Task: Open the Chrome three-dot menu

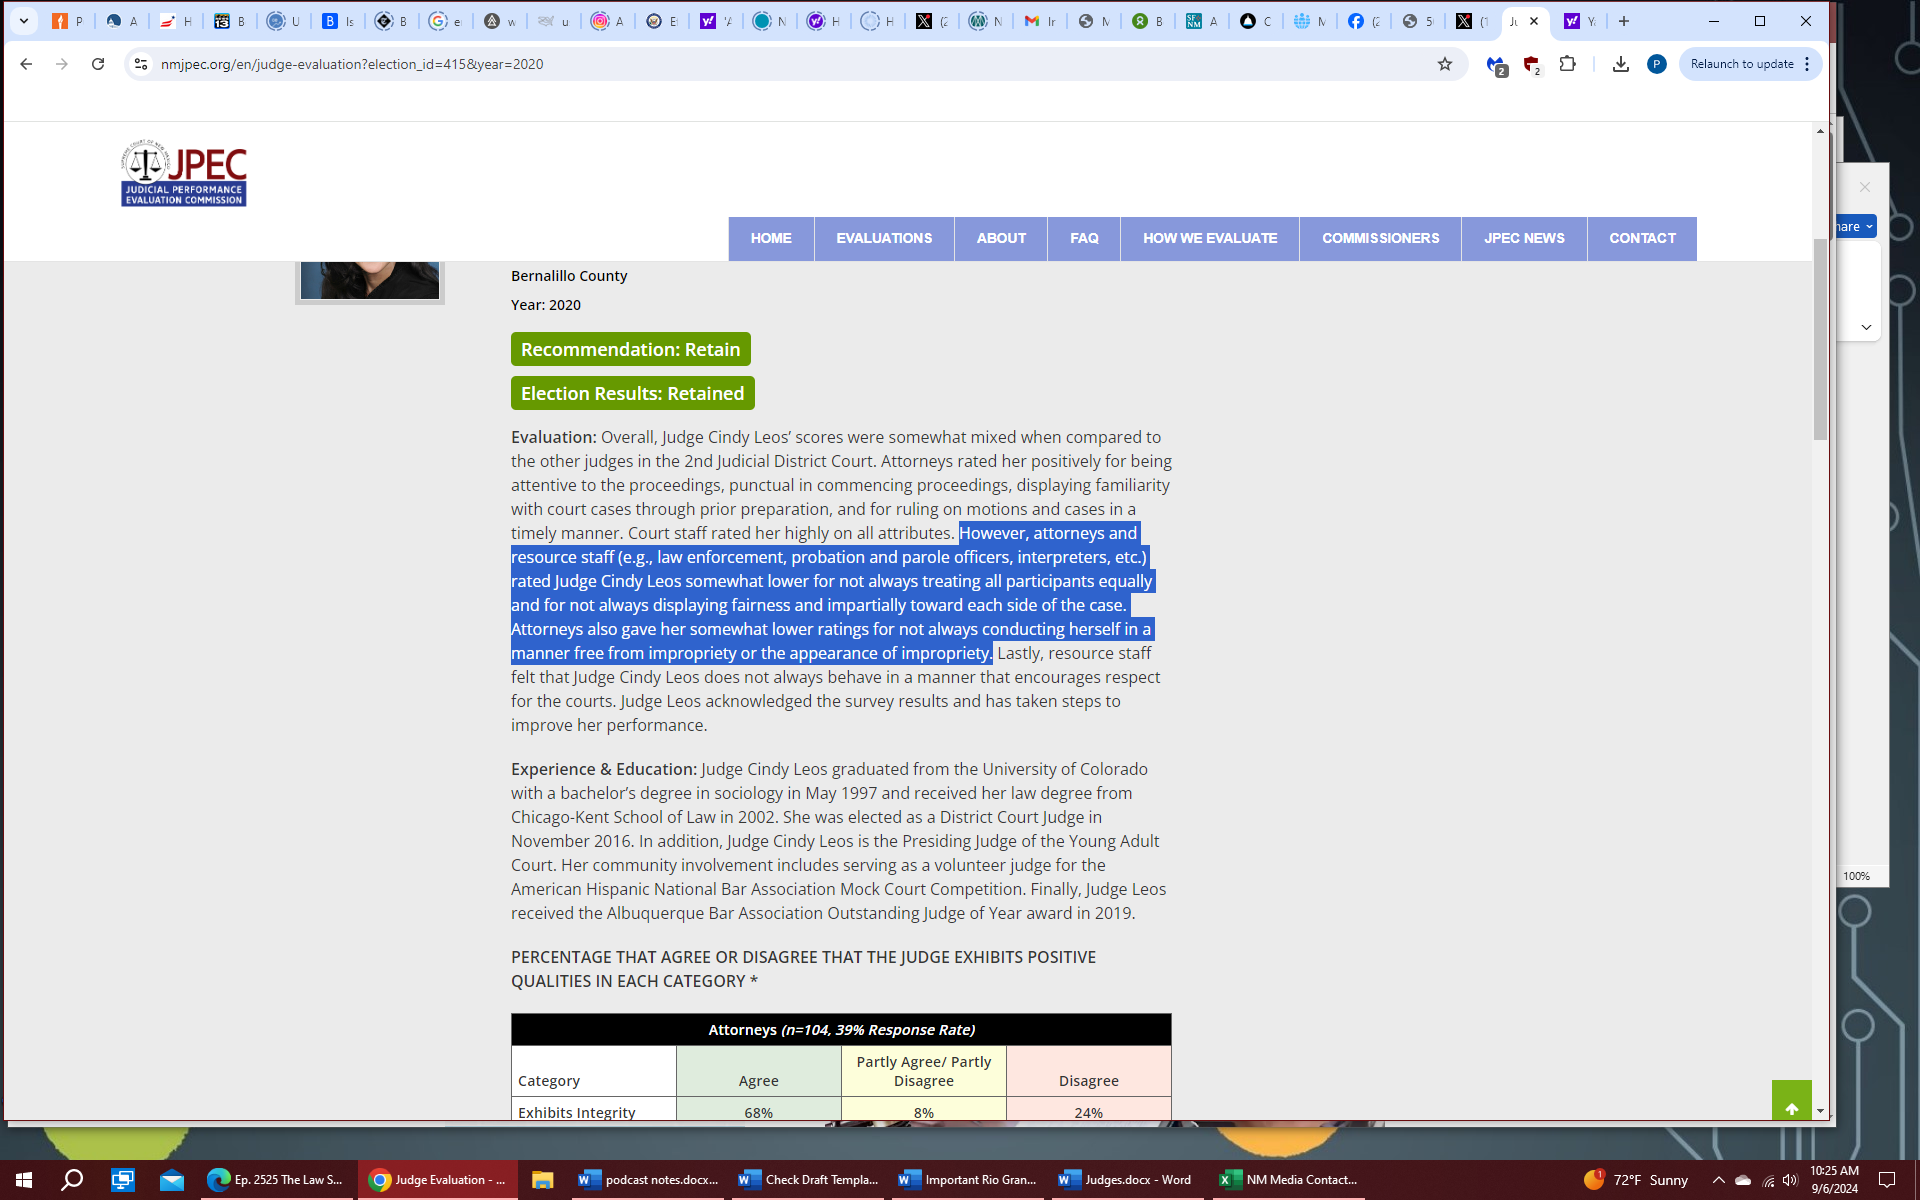Action: (x=1807, y=64)
